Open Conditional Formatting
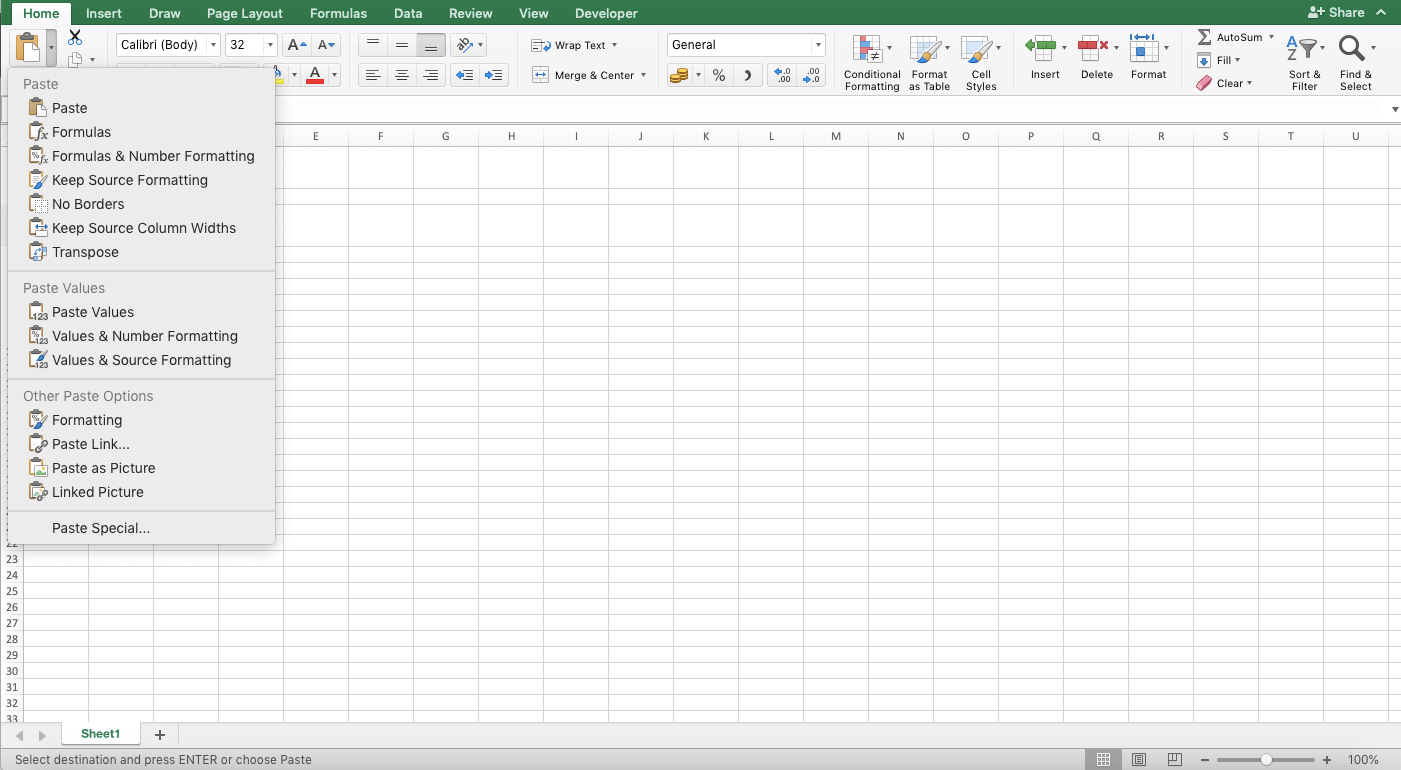Screen dimensions: 1401x770 click(871, 62)
